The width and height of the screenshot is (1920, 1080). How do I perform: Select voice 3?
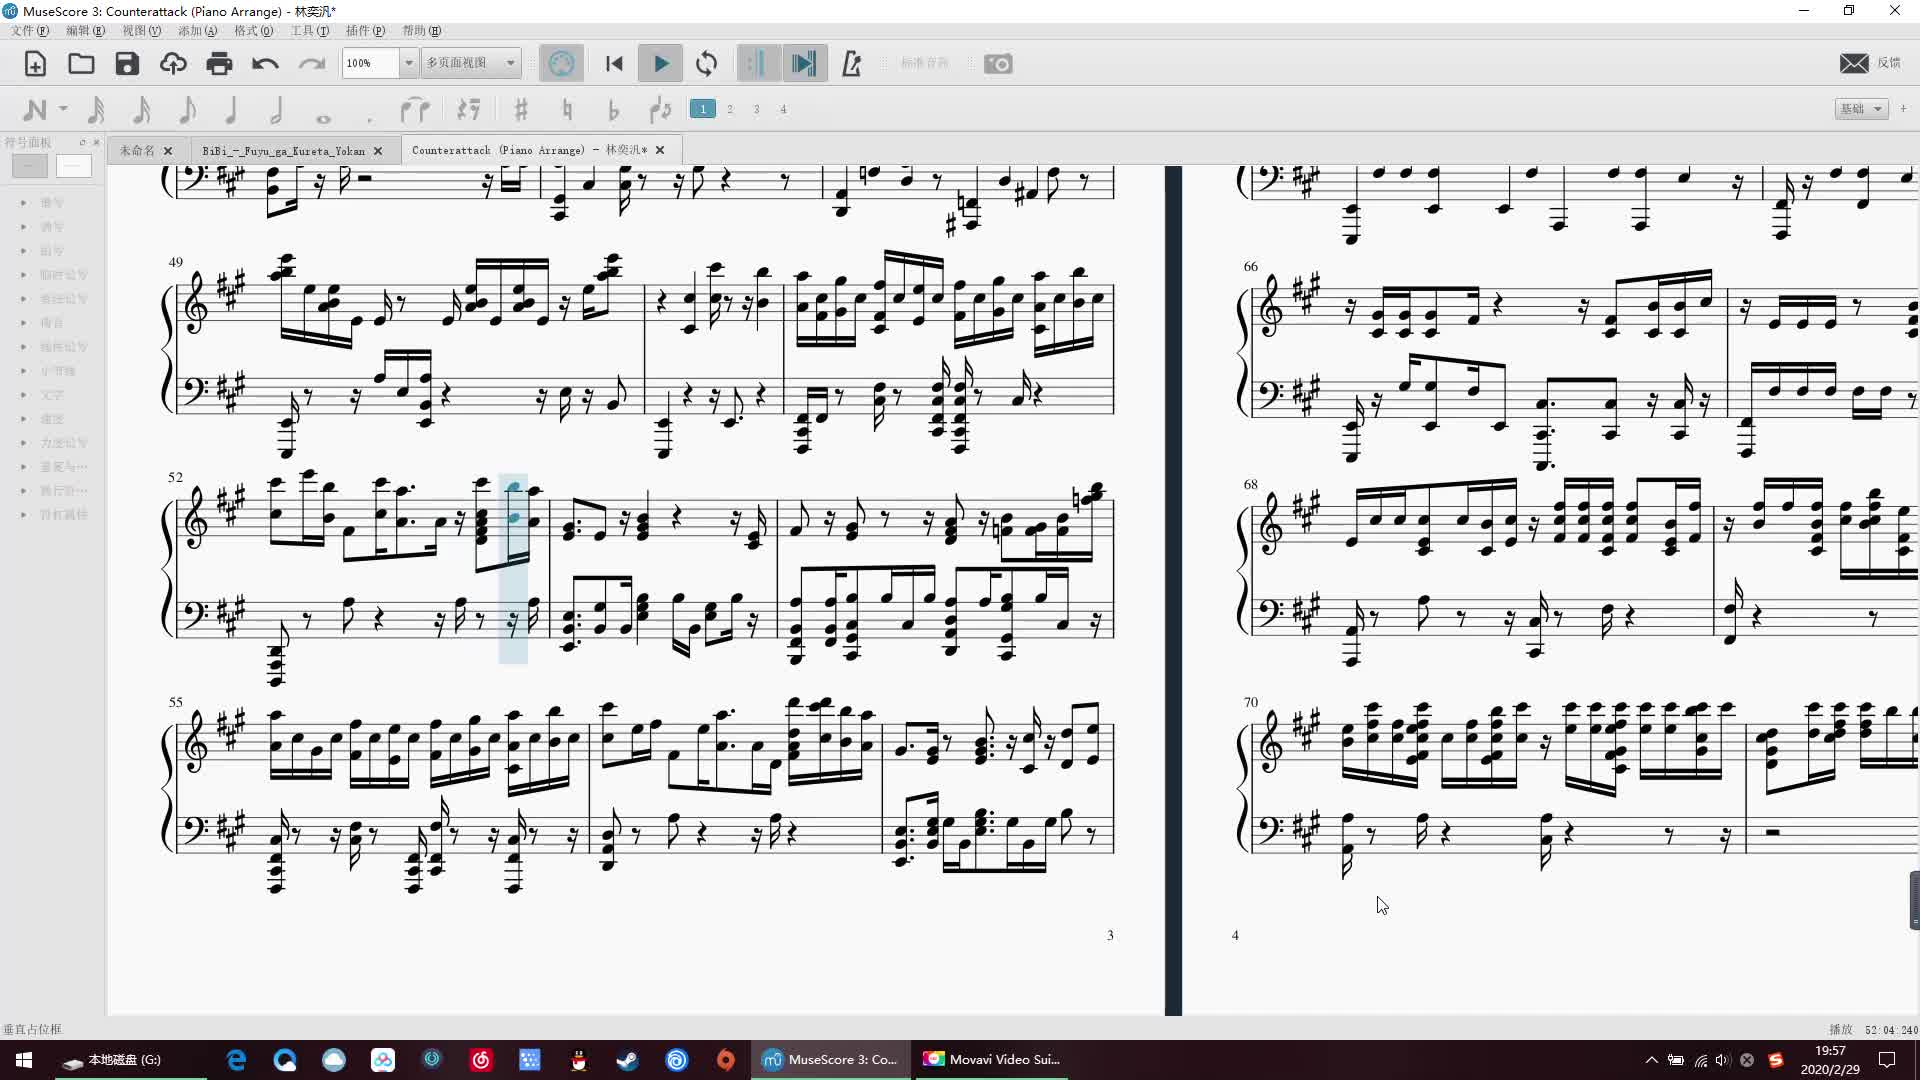click(x=757, y=109)
